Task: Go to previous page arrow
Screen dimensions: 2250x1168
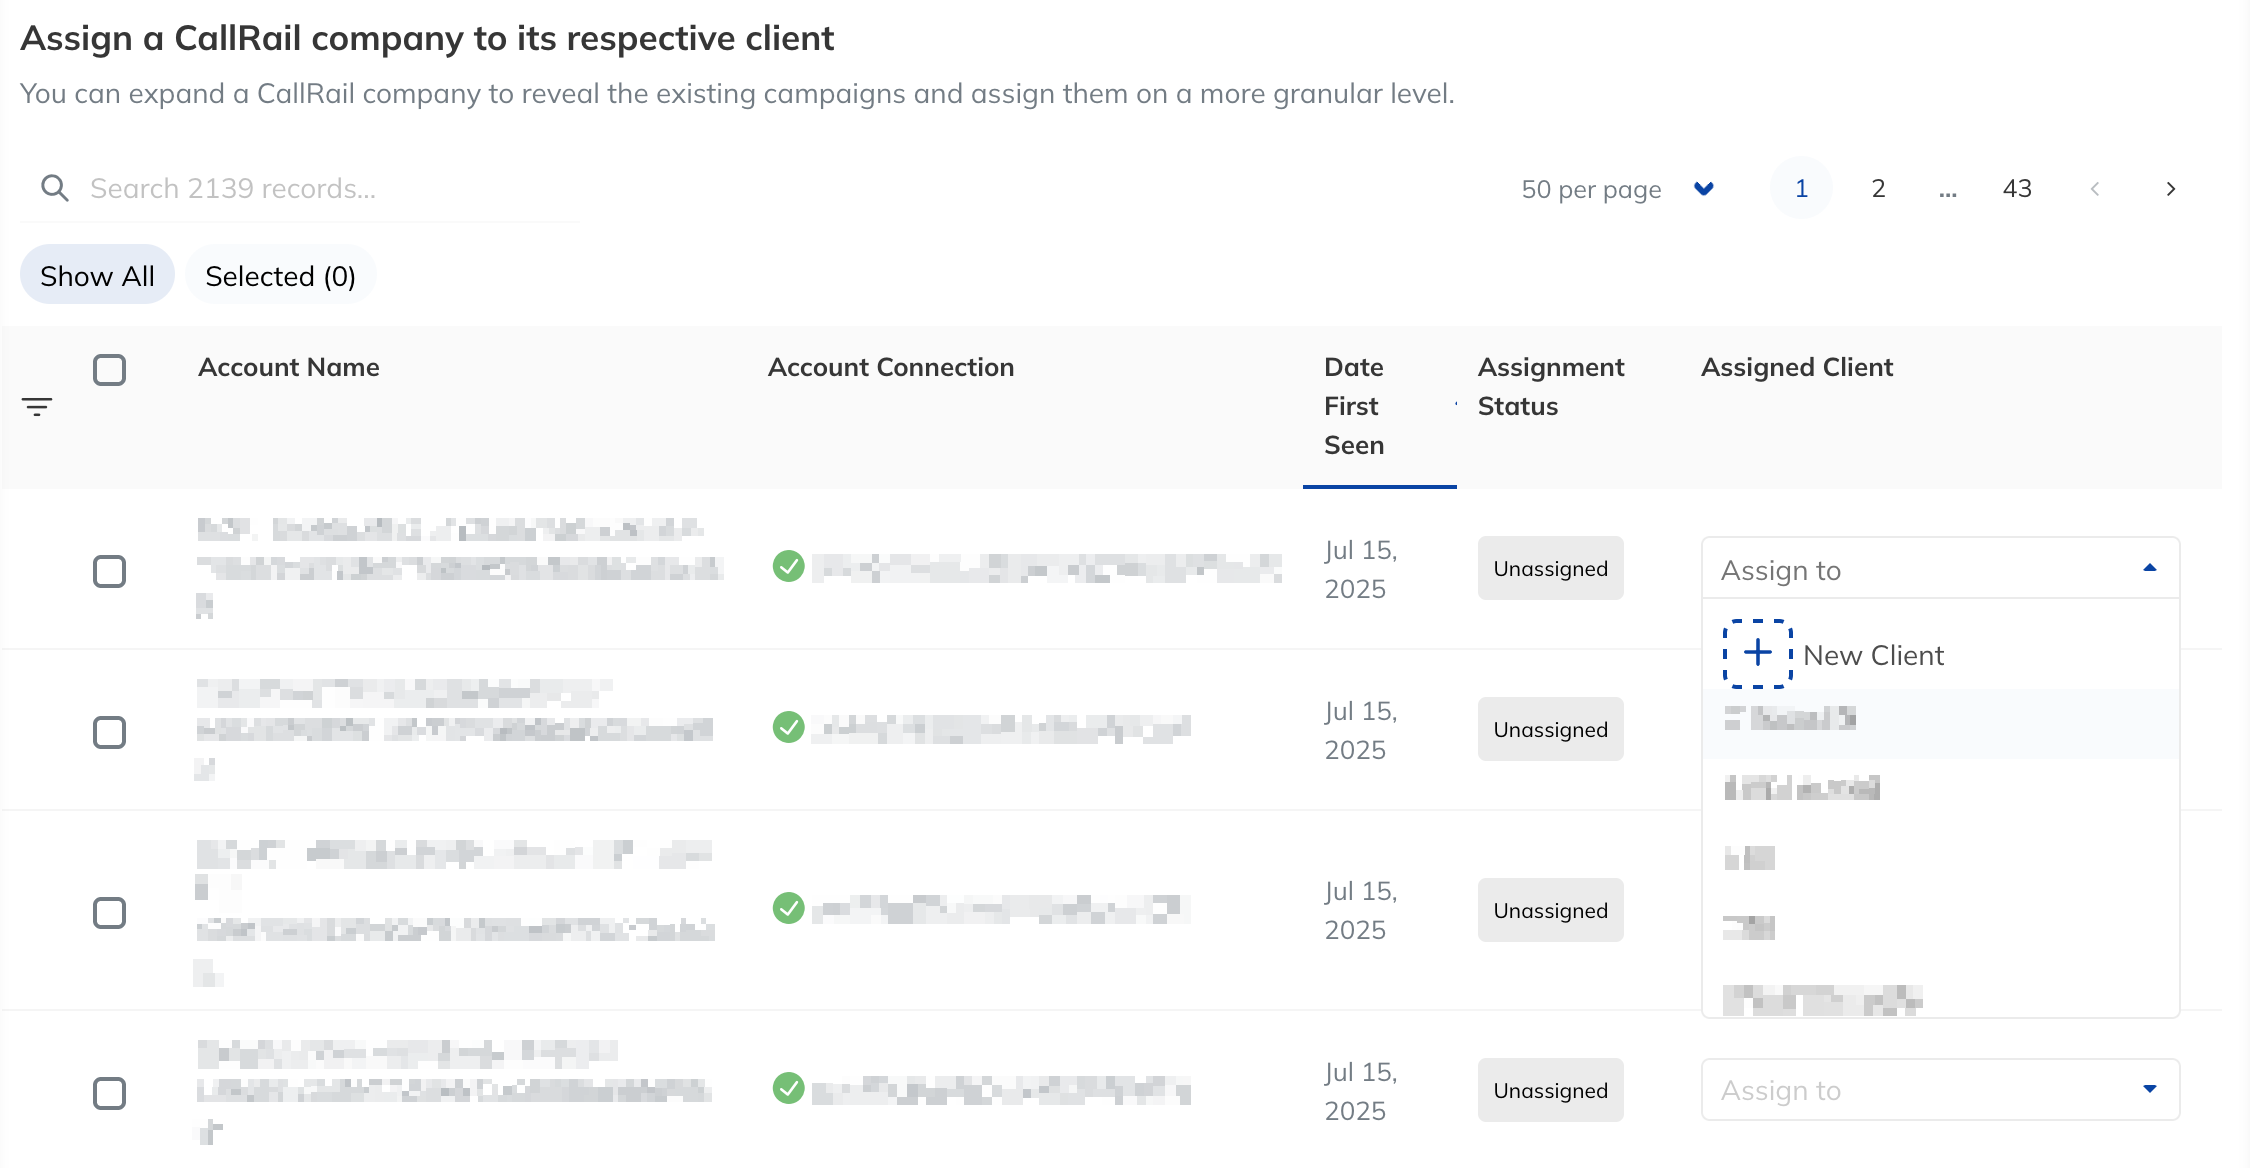Action: [x=2095, y=189]
